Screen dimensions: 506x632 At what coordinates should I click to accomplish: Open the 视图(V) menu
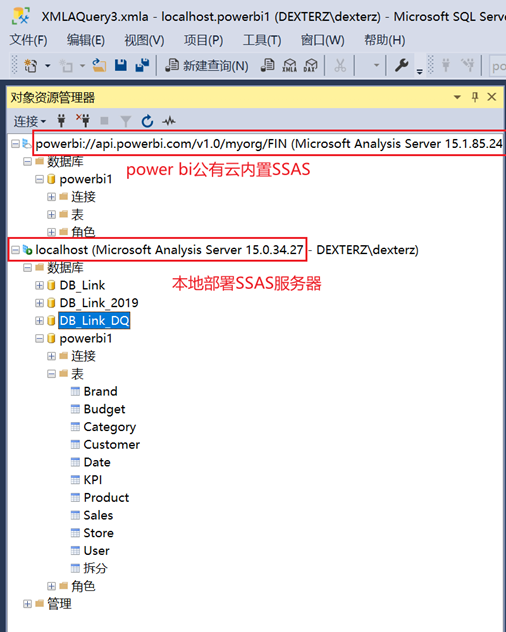pyautogui.click(x=144, y=40)
